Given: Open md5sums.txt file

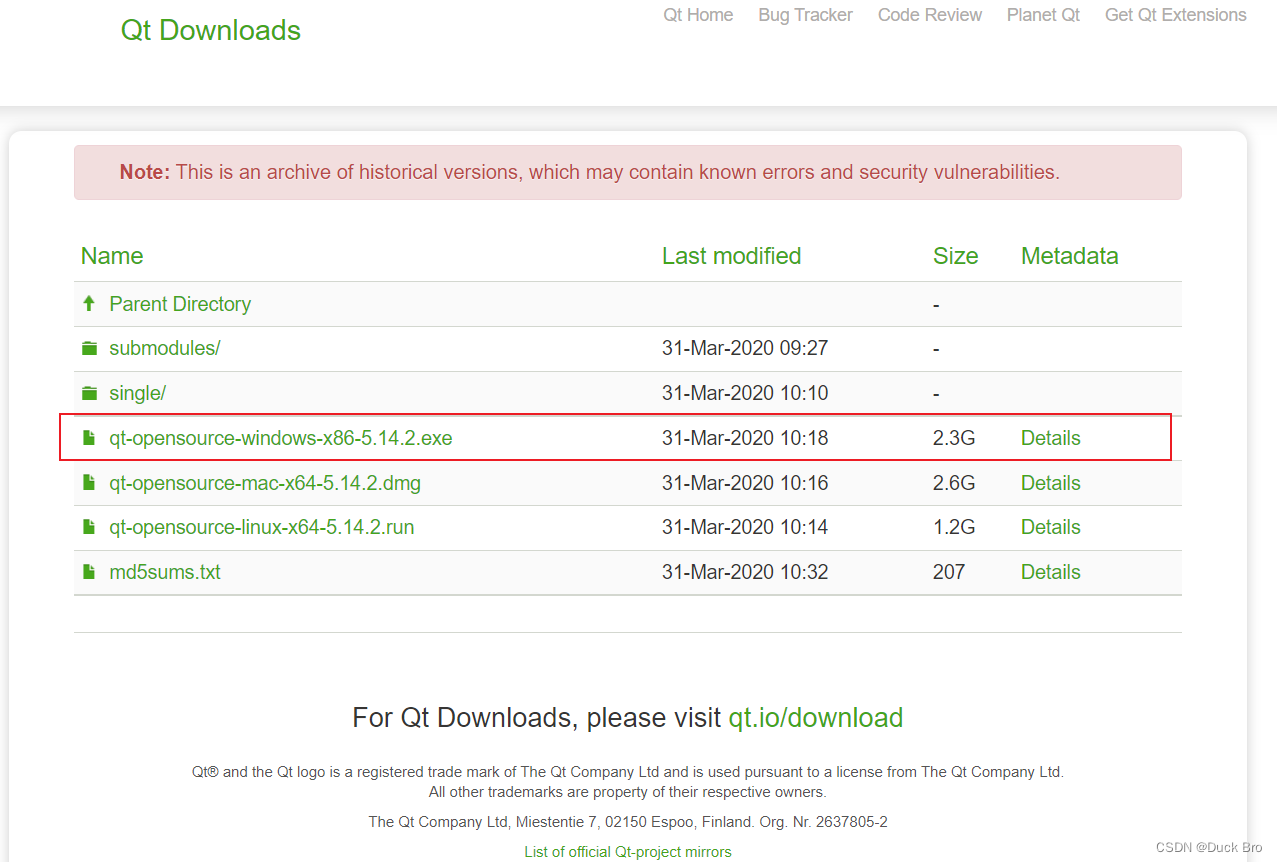Looking at the screenshot, I should [x=165, y=572].
